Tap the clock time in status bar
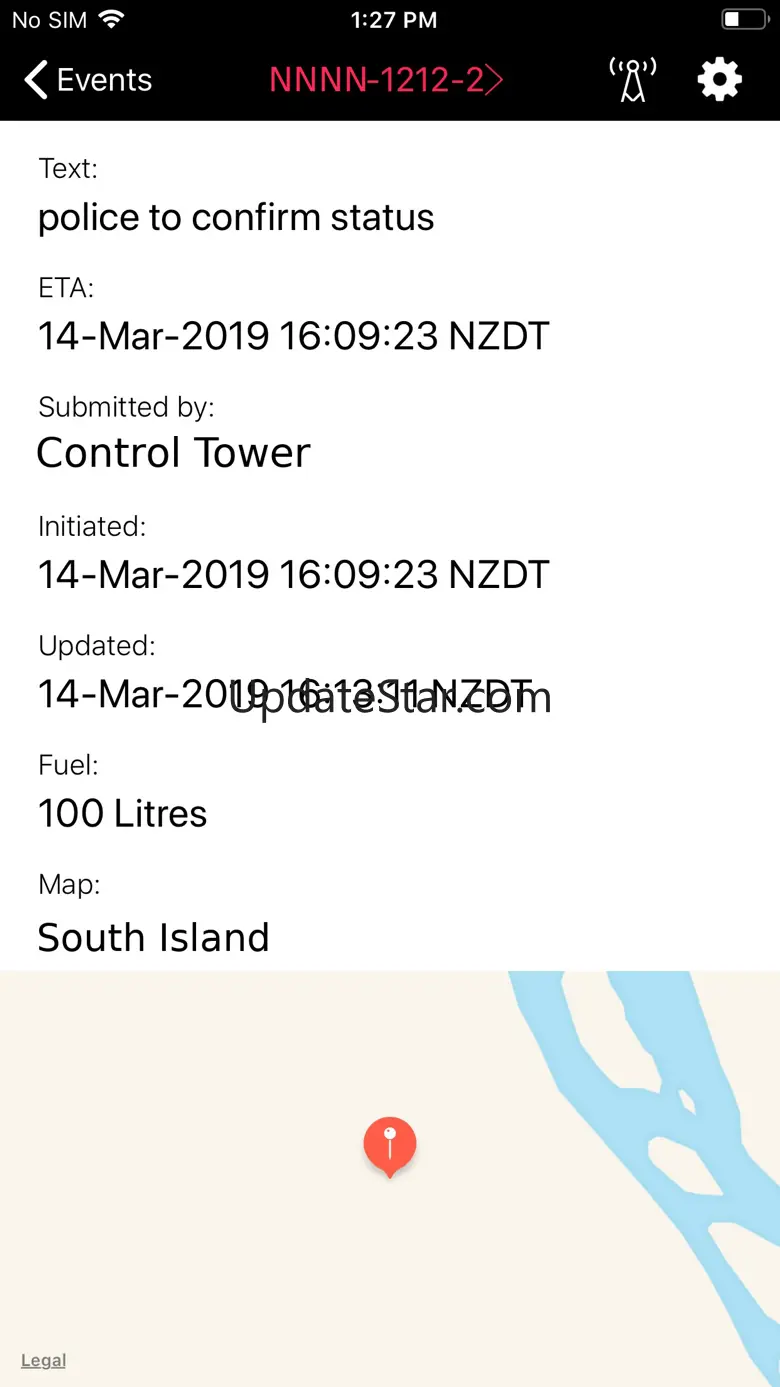This screenshot has width=780, height=1387. pyautogui.click(x=393, y=20)
